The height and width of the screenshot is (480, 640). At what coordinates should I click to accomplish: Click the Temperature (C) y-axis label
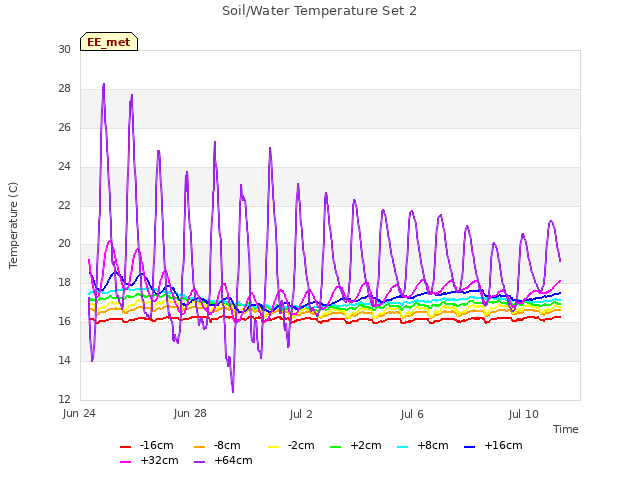tap(13, 225)
